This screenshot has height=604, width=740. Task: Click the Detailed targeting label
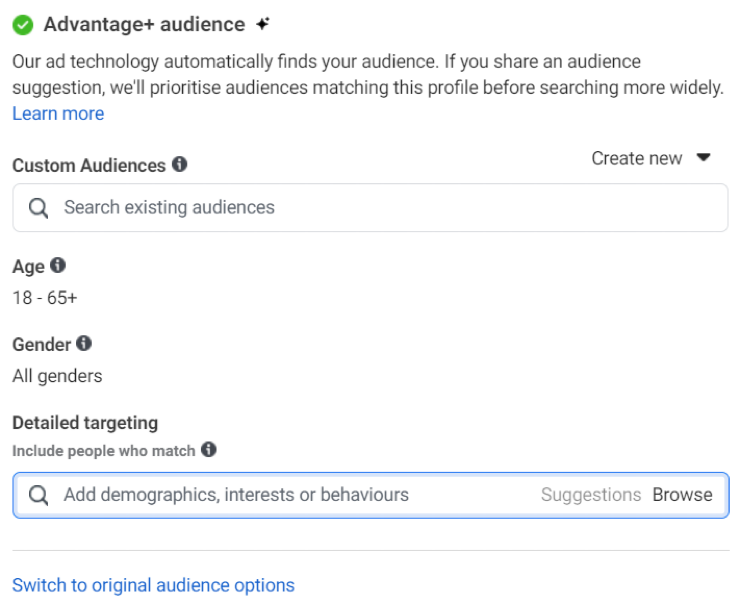pos(85,423)
